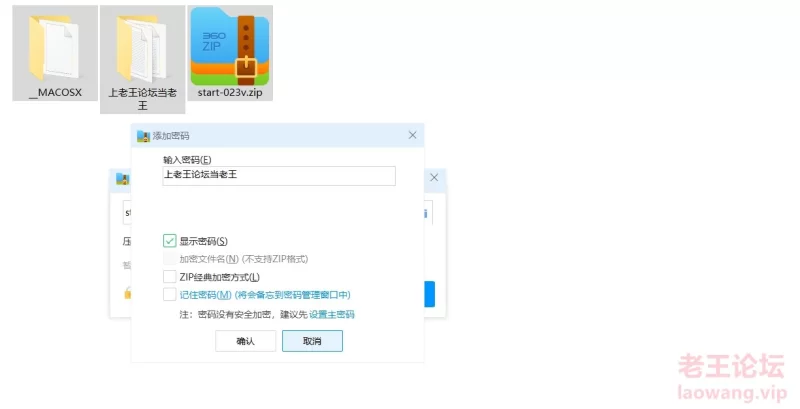Cancel with the 取消 button

click(312, 341)
